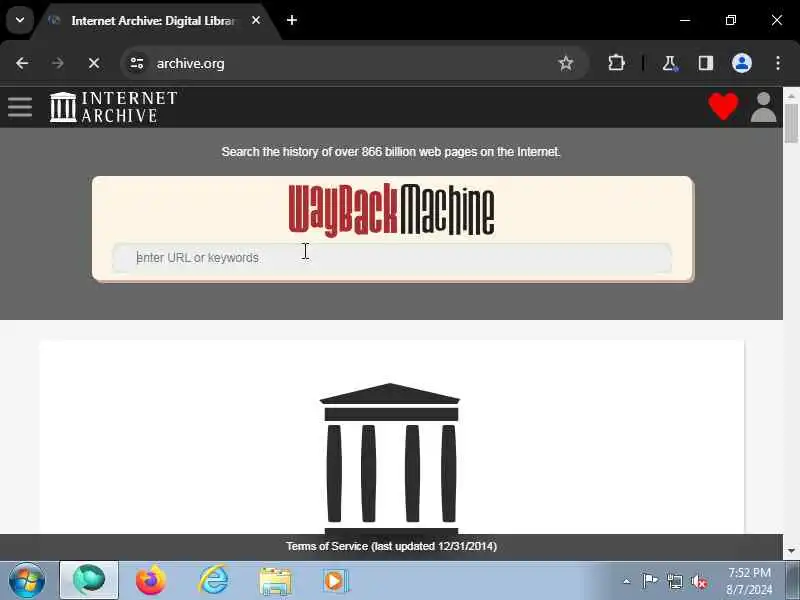Show hidden tray icons arrow

pos(627,581)
